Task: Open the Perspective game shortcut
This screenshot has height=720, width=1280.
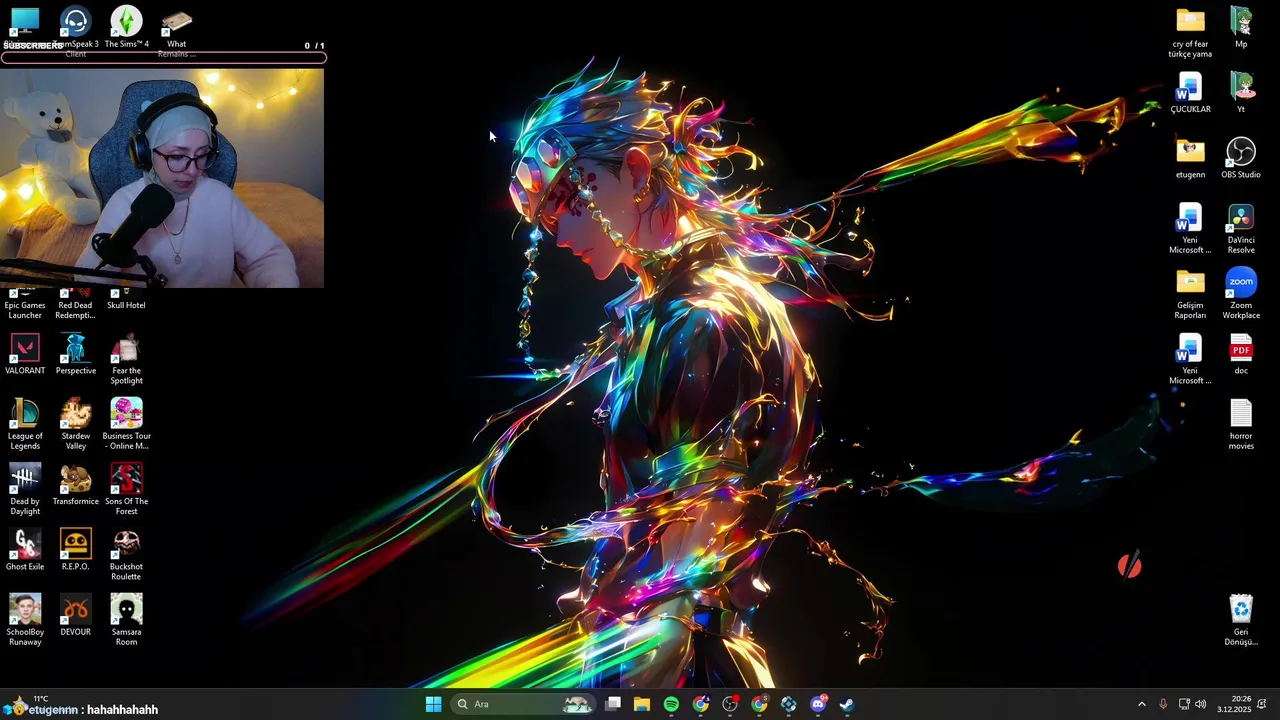Action: coord(76,349)
